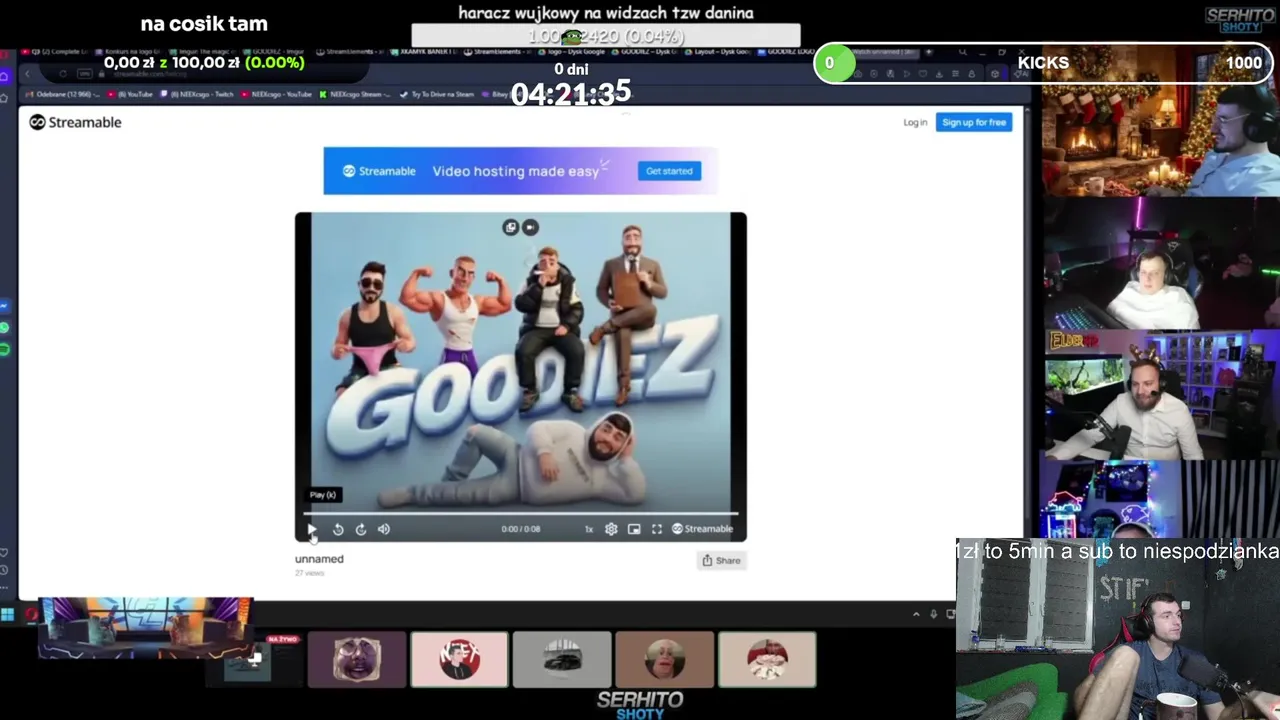Show hidden system tray icons chevron
The height and width of the screenshot is (720, 1280).
tap(916, 614)
